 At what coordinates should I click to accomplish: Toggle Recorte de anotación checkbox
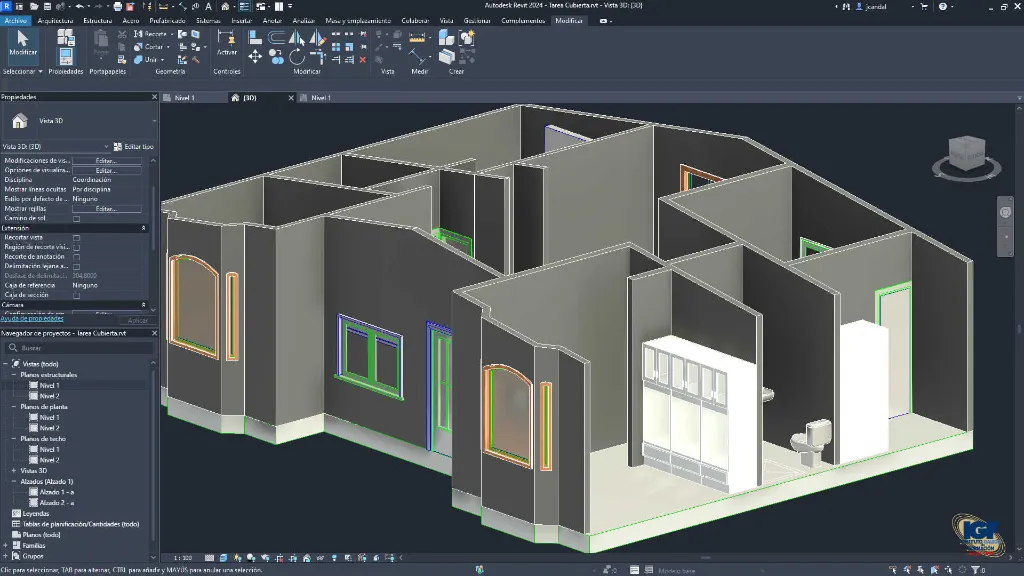coord(76,257)
